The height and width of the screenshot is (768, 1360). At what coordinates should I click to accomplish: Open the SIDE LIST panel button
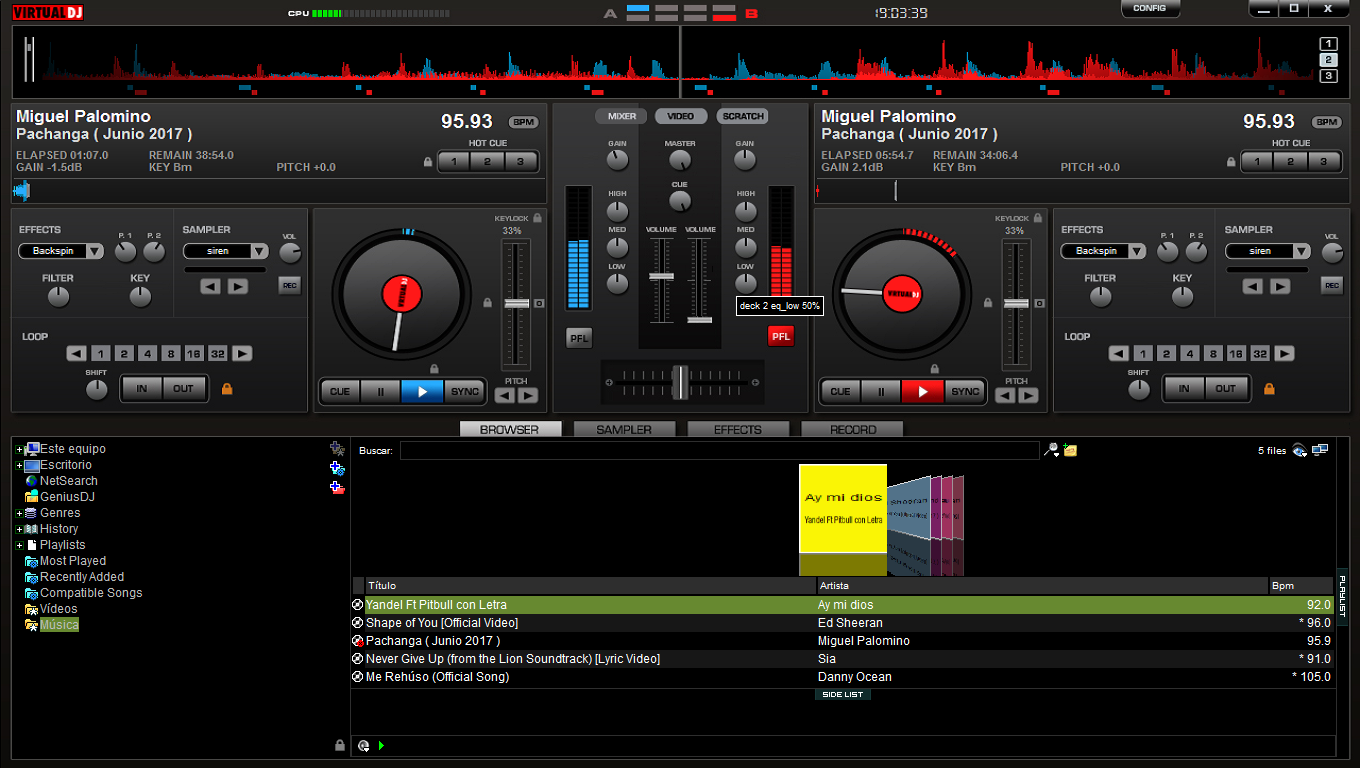click(x=842, y=694)
